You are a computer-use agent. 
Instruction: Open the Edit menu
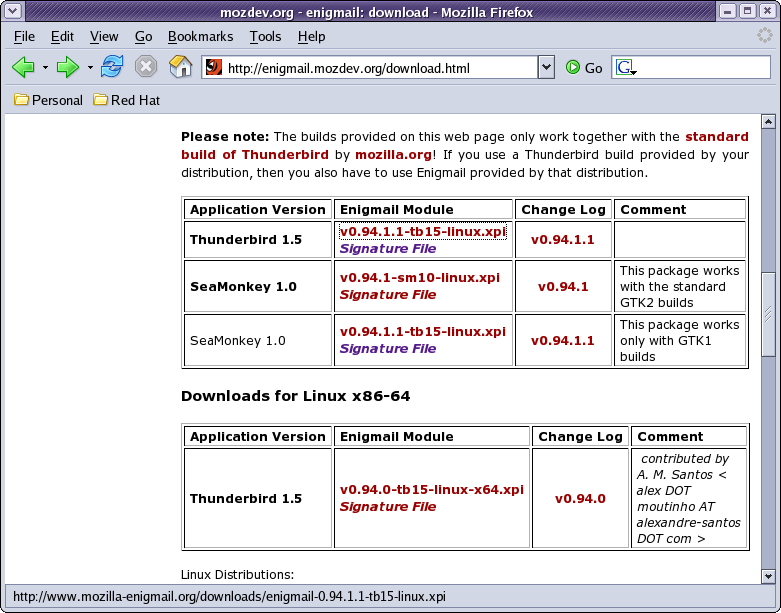click(x=62, y=36)
